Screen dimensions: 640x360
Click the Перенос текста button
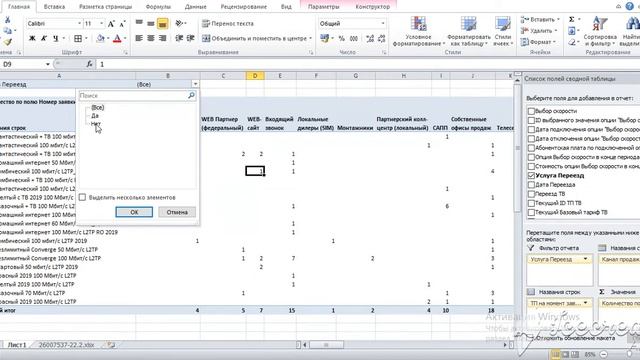[228, 24]
